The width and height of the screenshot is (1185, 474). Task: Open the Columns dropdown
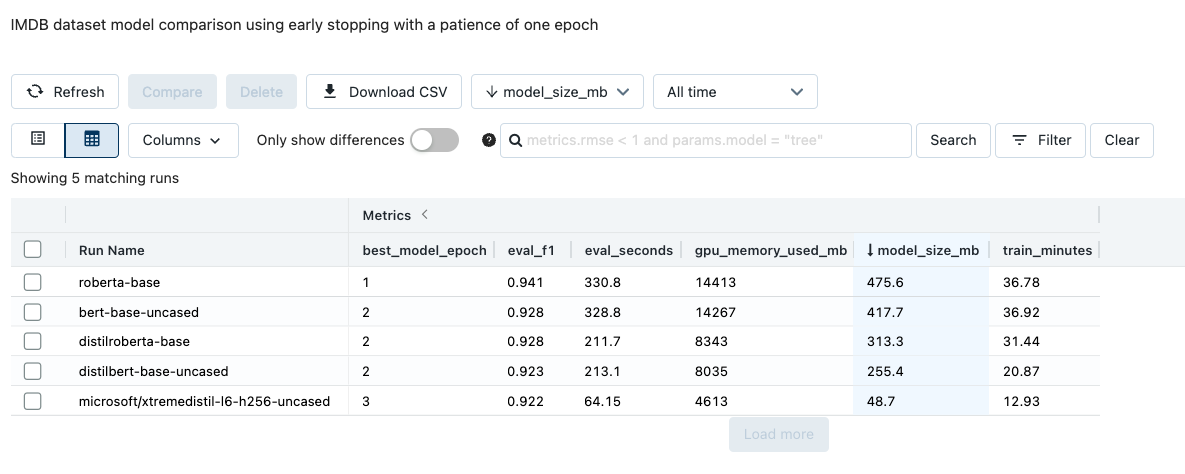(x=184, y=140)
